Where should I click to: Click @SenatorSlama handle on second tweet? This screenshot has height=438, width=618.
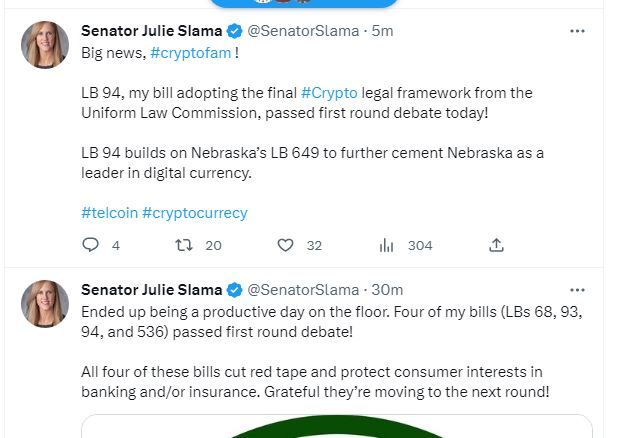pos(302,290)
